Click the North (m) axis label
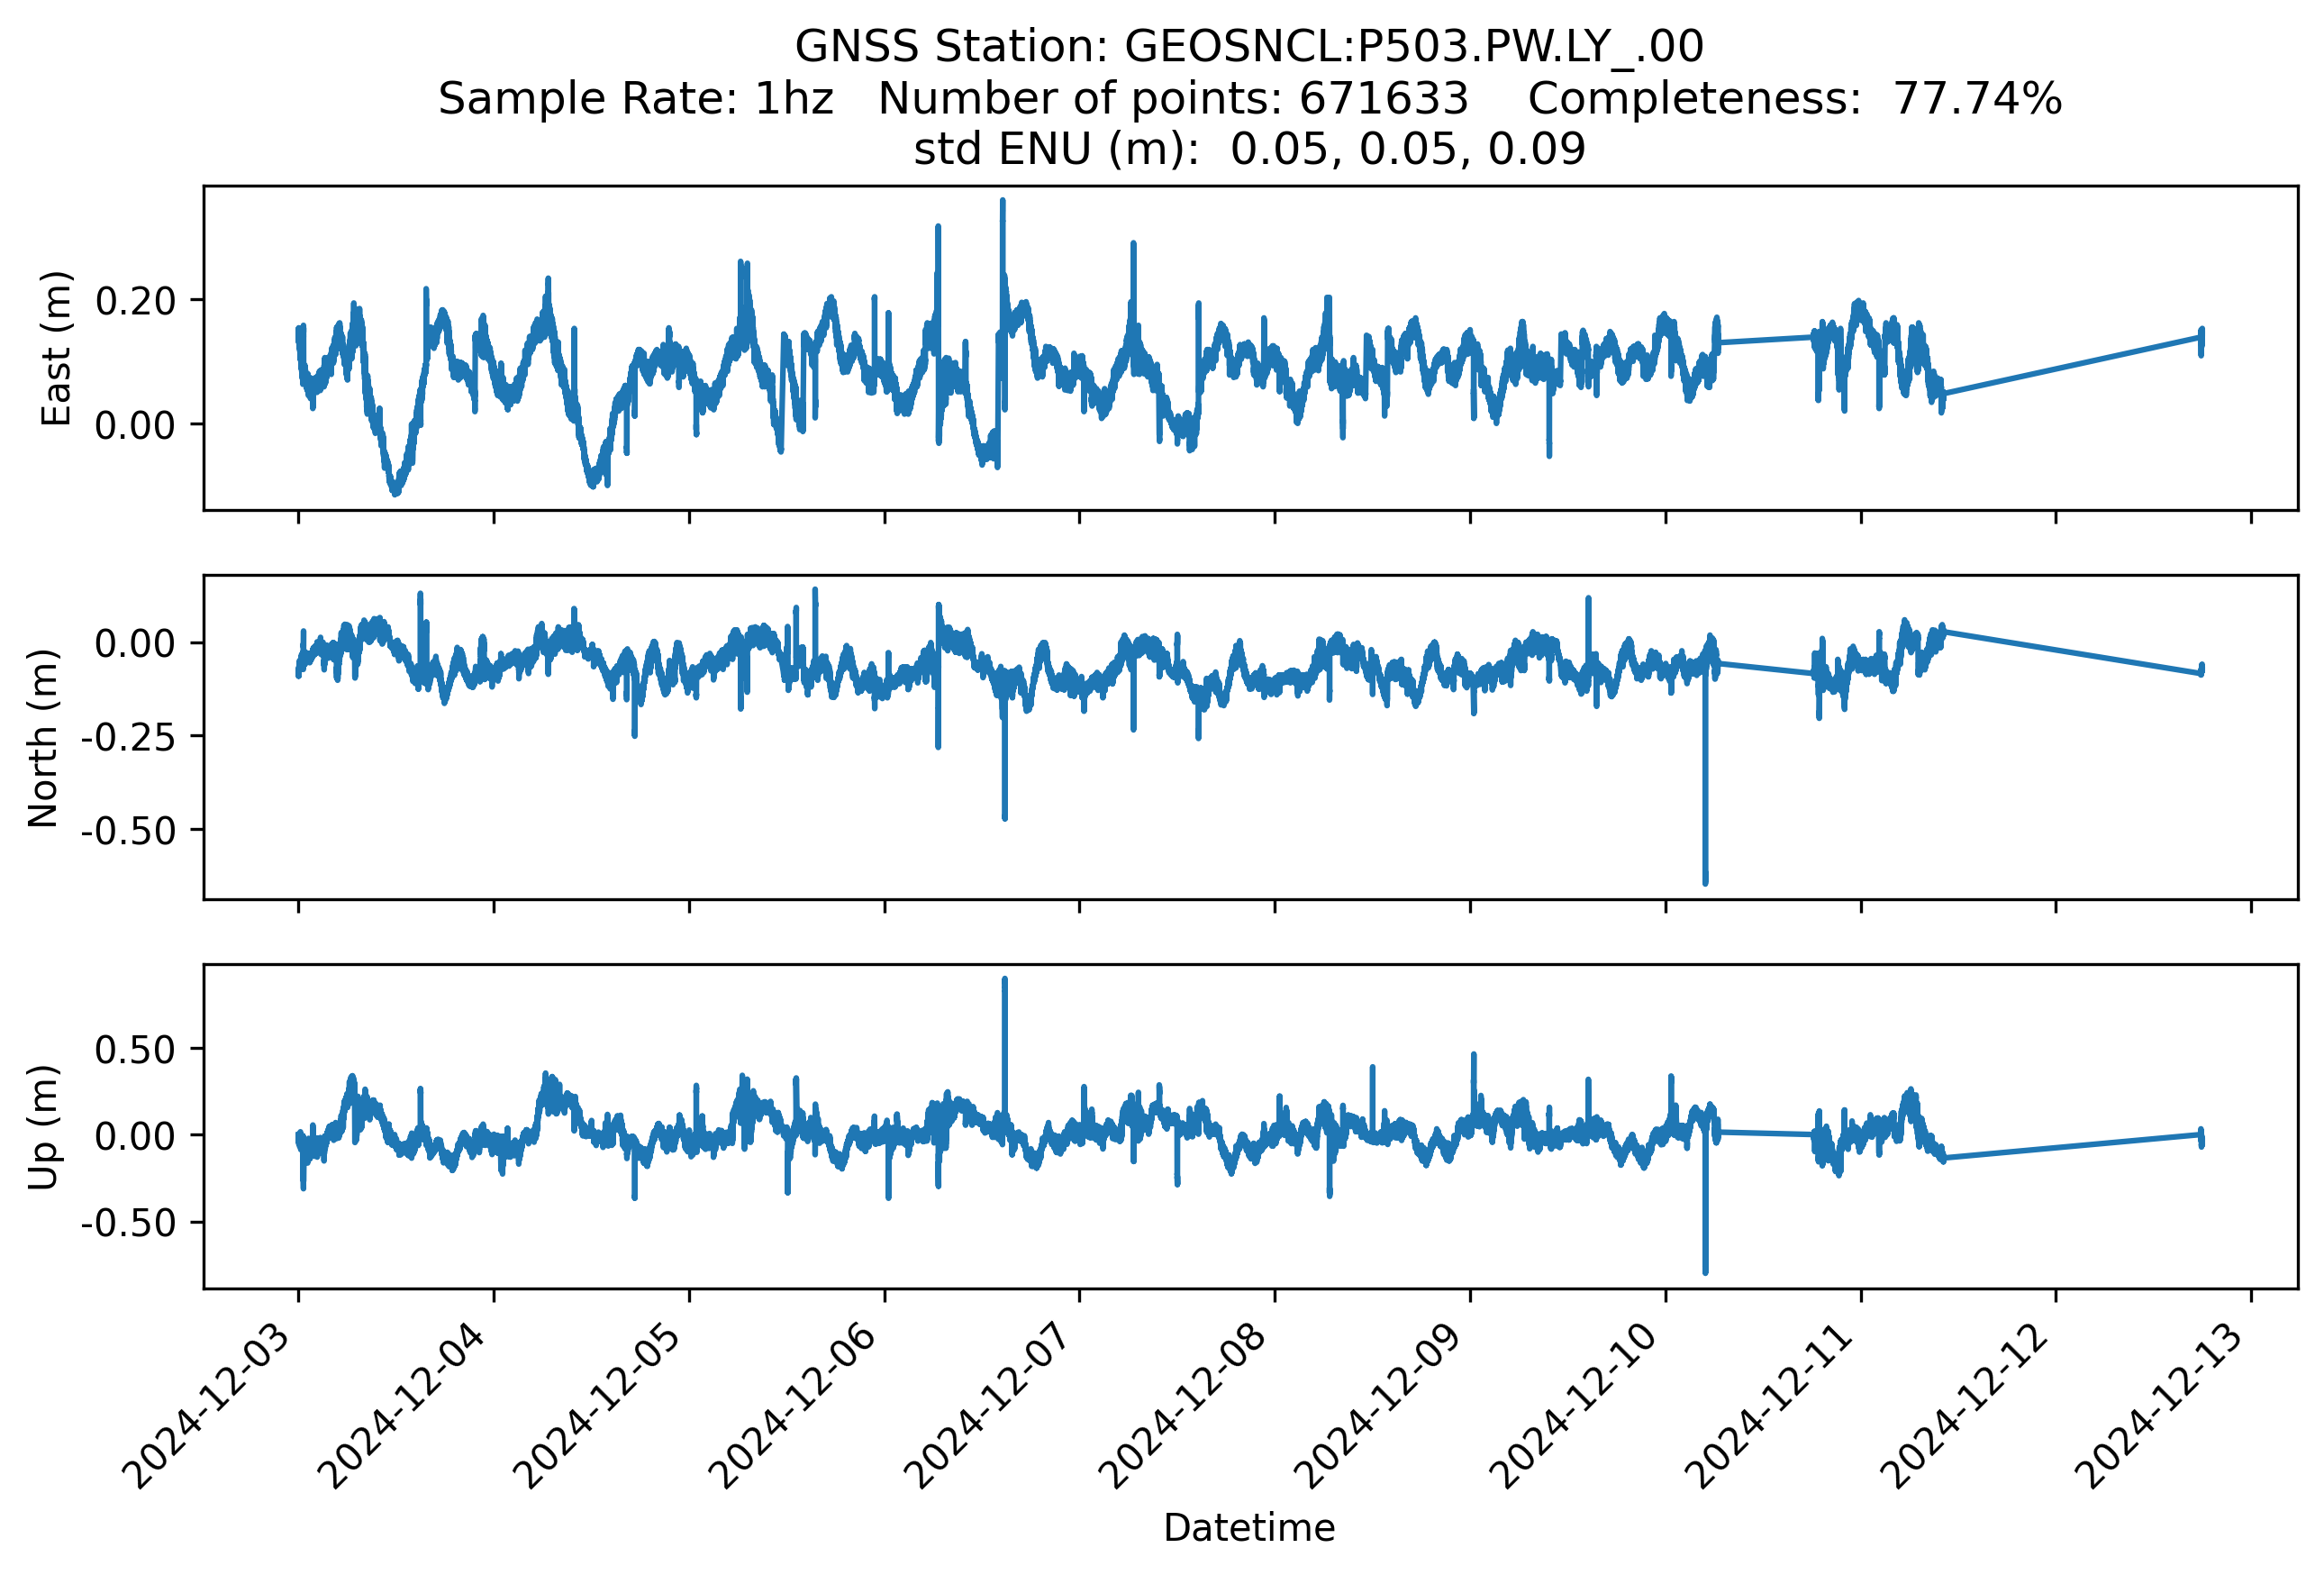 pos(43,738)
